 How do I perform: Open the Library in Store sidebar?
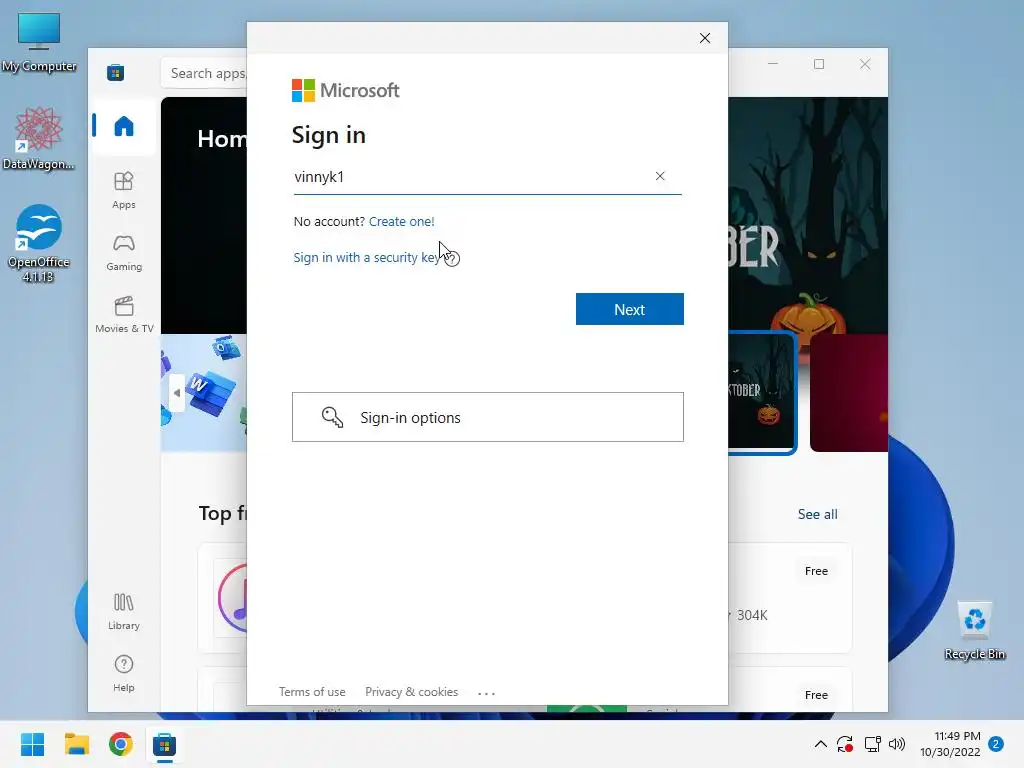[x=123, y=611]
